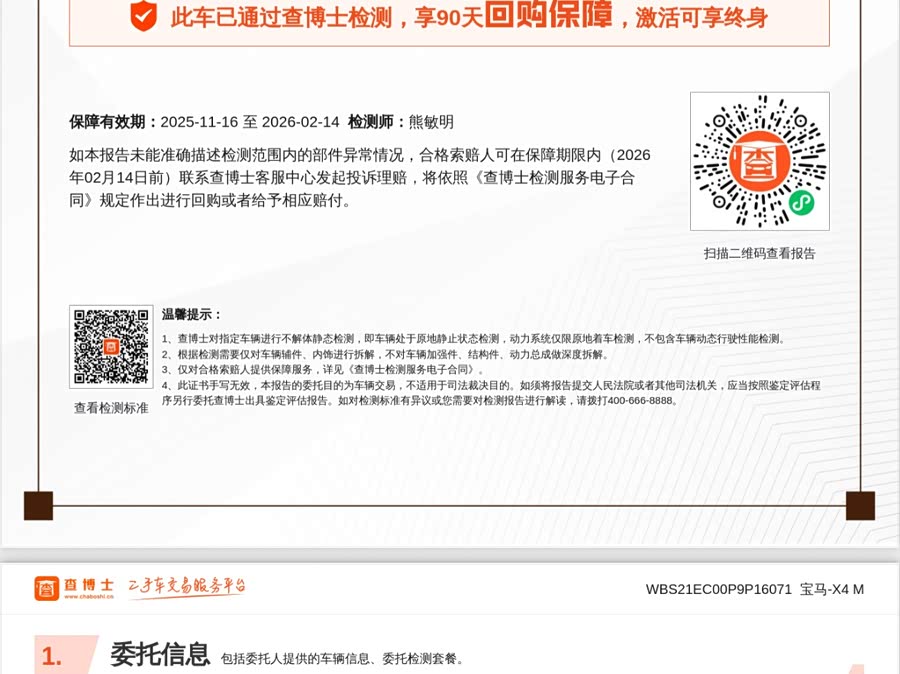
Task: Click the orange section number 1.
Action: pos(52,656)
